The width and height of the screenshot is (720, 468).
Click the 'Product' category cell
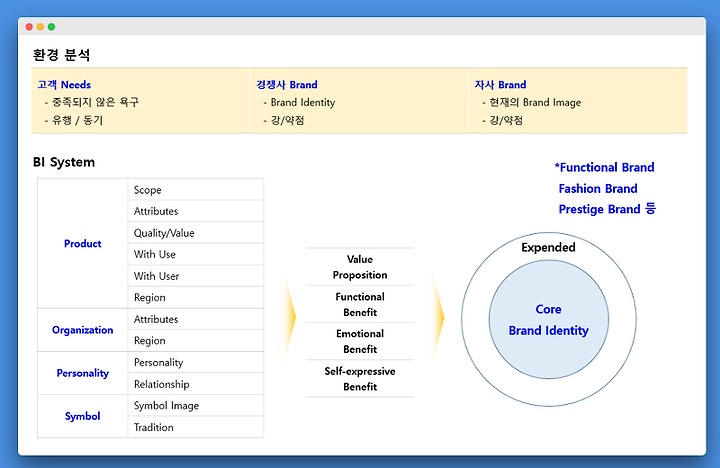pos(83,243)
